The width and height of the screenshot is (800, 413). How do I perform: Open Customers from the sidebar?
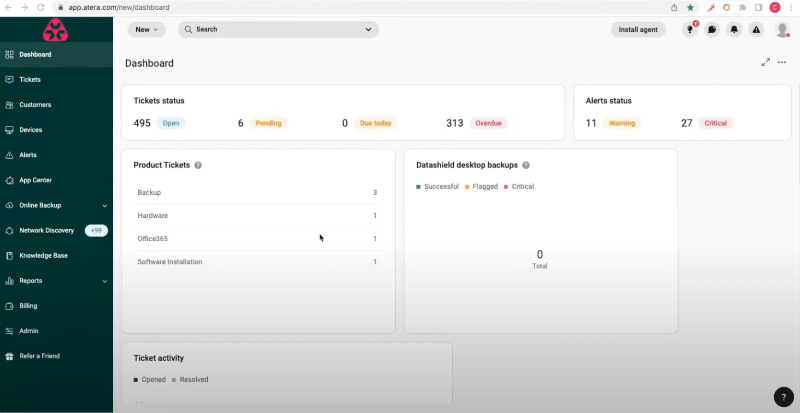click(x=56, y=105)
